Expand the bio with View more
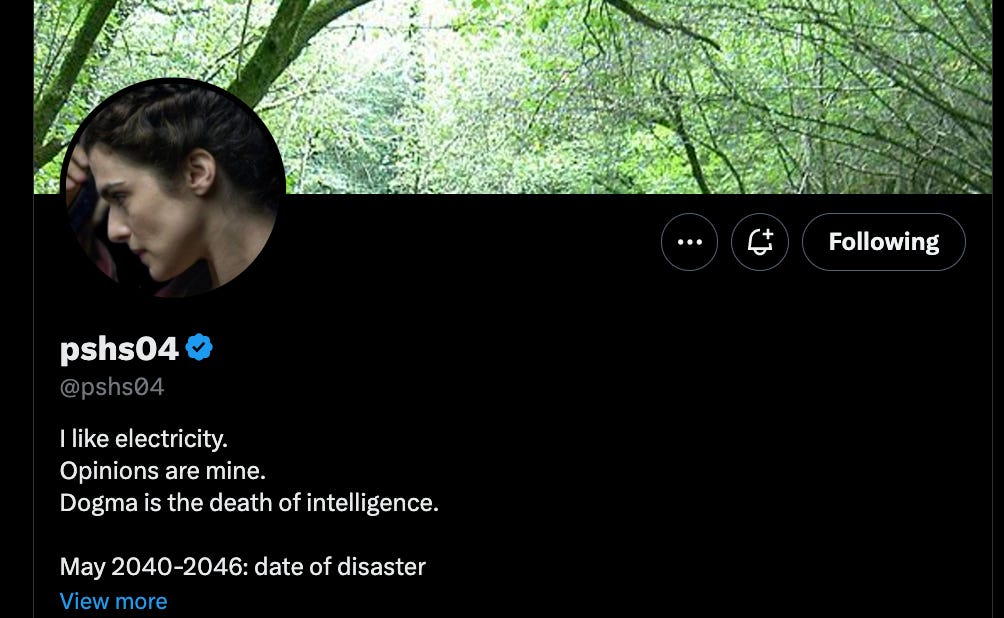 [113, 601]
